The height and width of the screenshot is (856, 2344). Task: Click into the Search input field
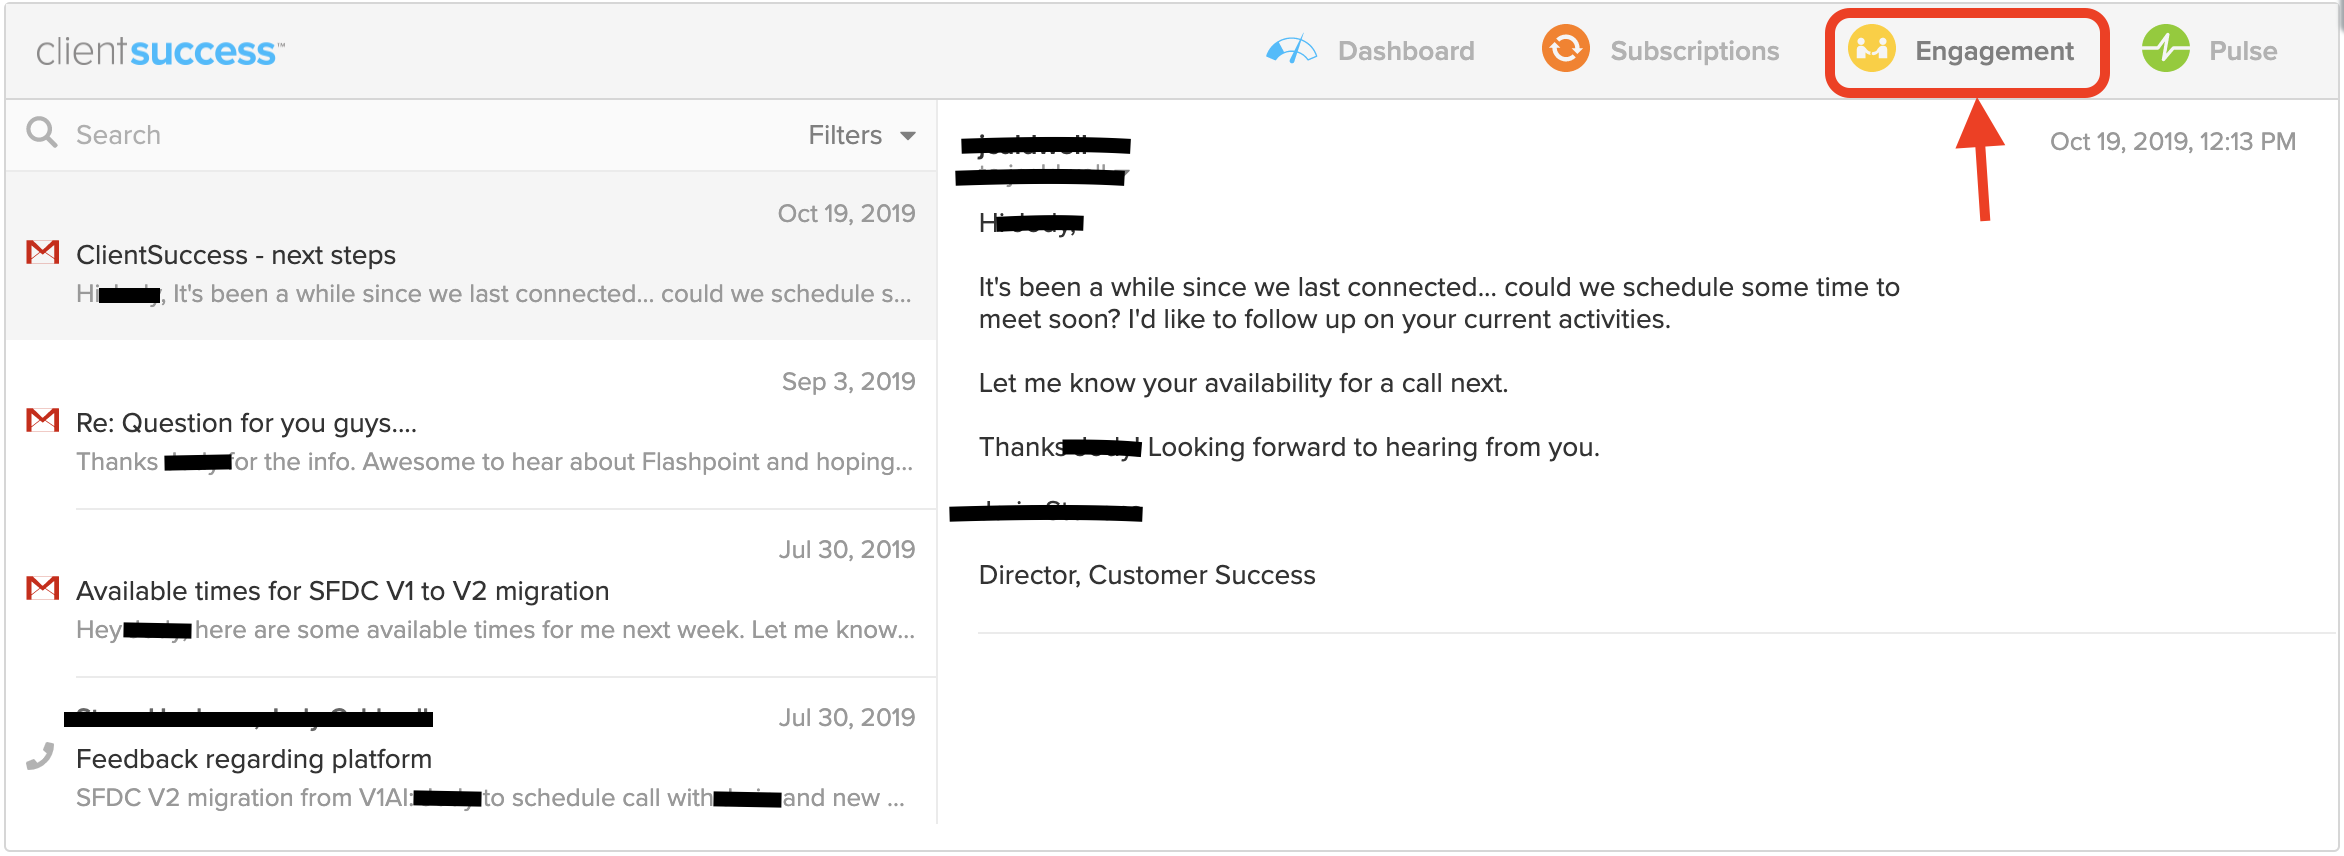(x=430, y=135)
